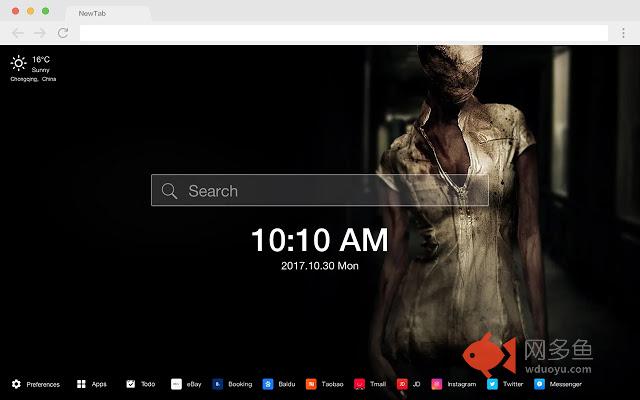The width and height of the screenshot is (640, 400).
Task: Launch the Taobao shortcut icon
Action: coord(311,384)
